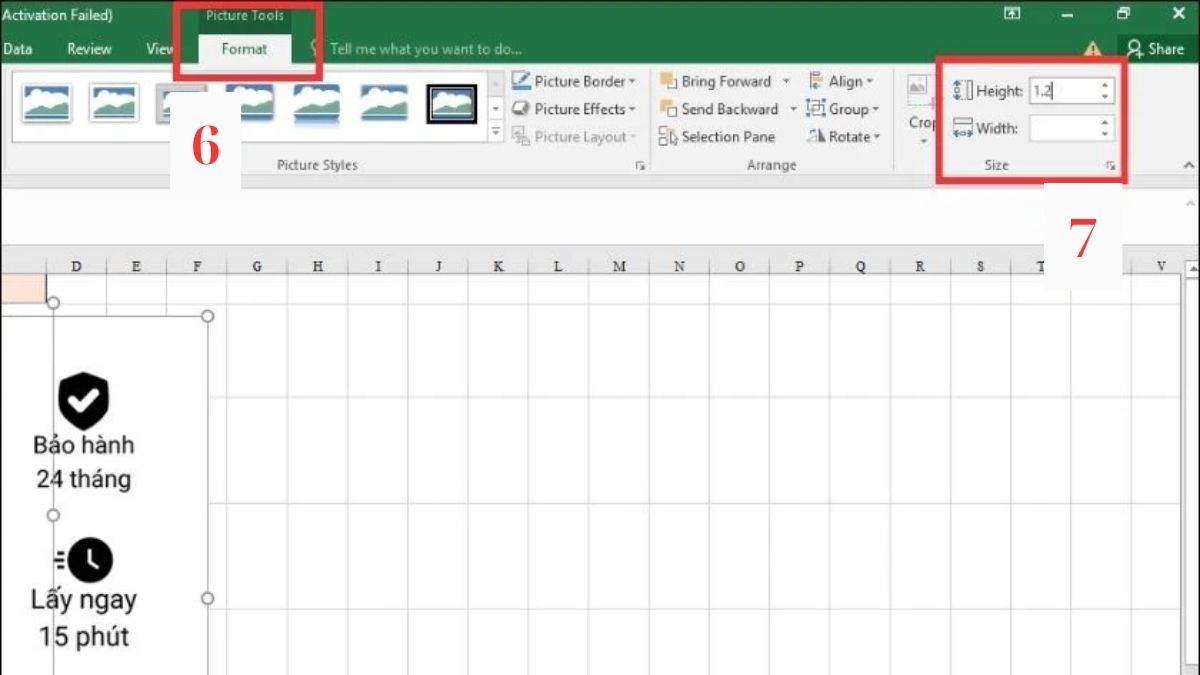The width and height of the screenshot is (1200, 675).
Task: Click the Share button
Action: coord(1156,48)
